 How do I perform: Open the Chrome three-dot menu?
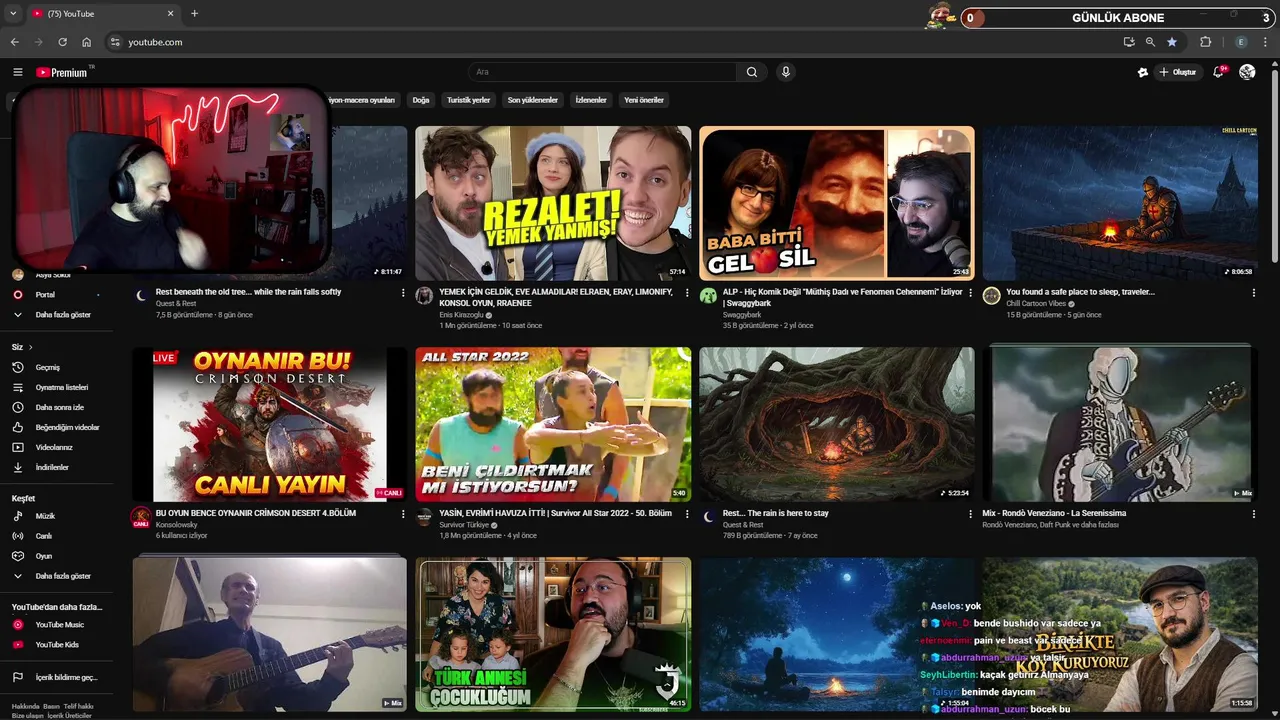point(1266,42)
